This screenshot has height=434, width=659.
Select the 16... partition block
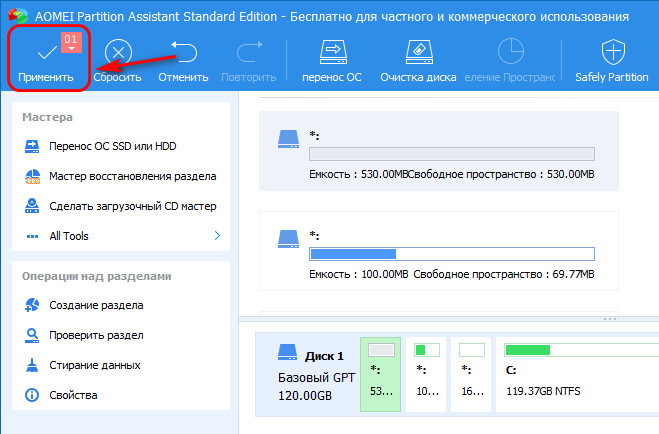(x=472, y=374)
